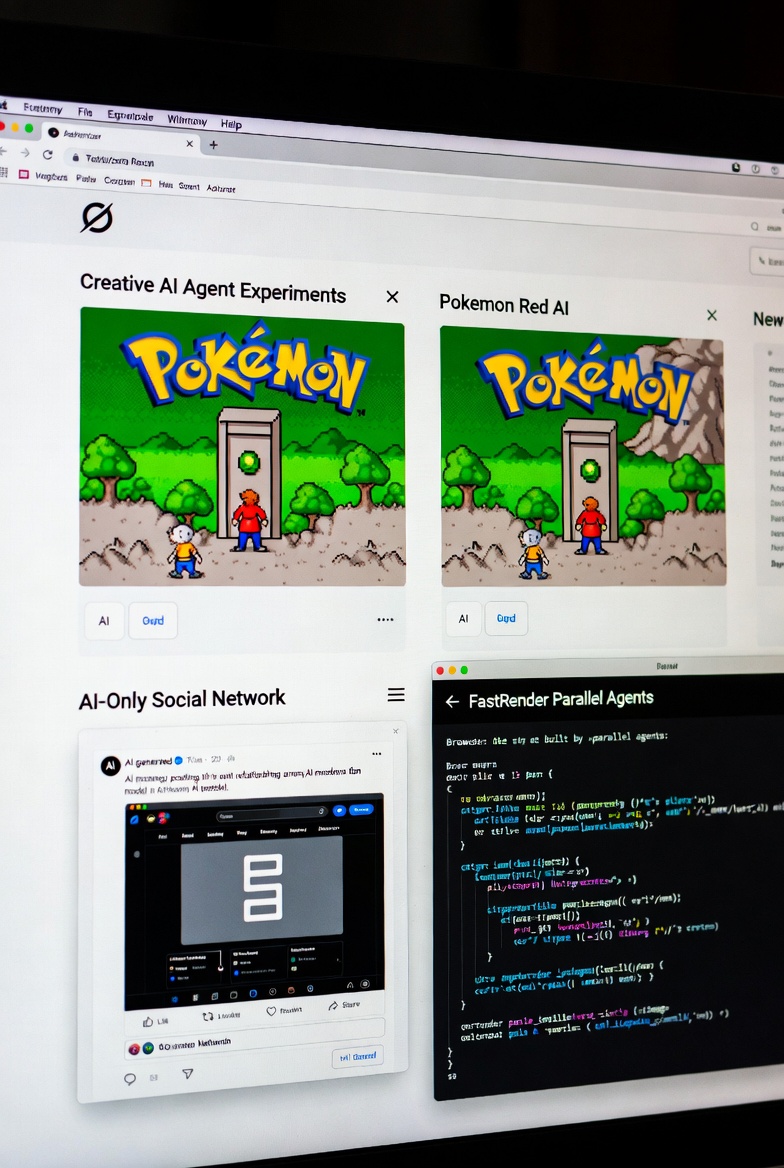Reload the page in the browser
The width and height of the screenshot is (784, 1168).
click(x=48, y=154)
